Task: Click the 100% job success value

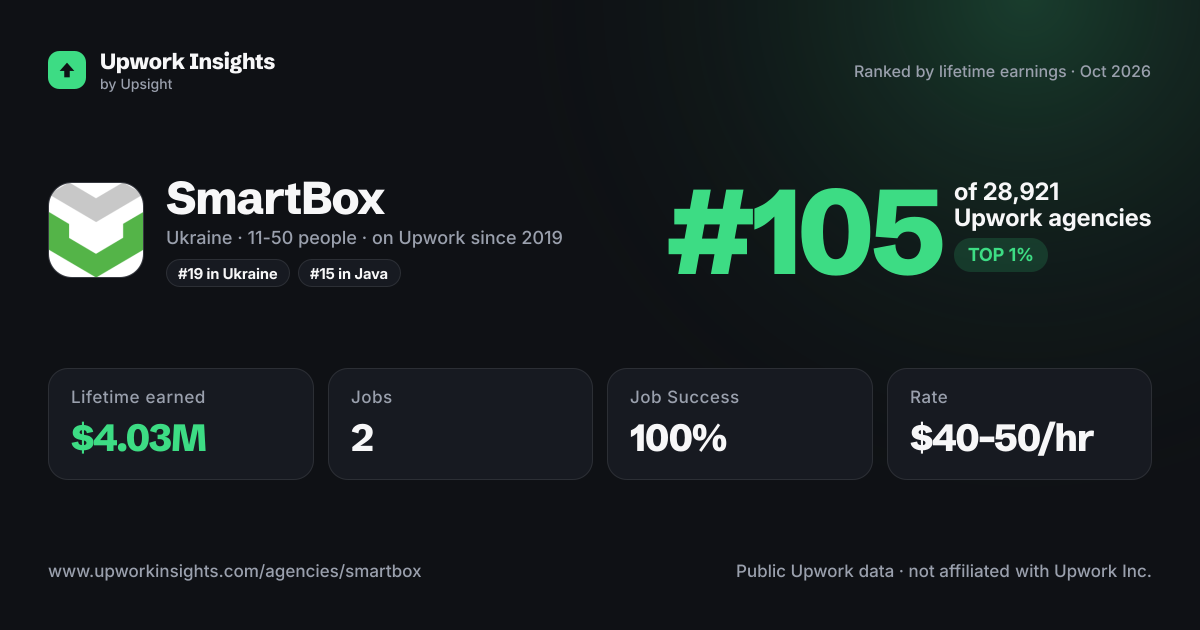Action: [x=678, y=438]
